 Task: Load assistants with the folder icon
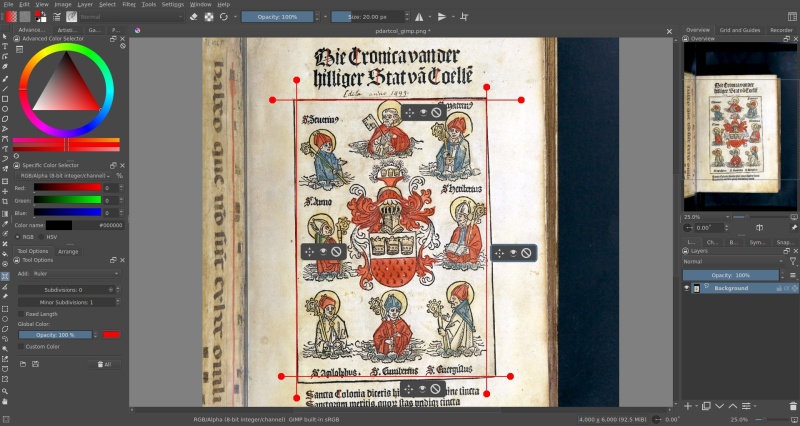[23, 364]
